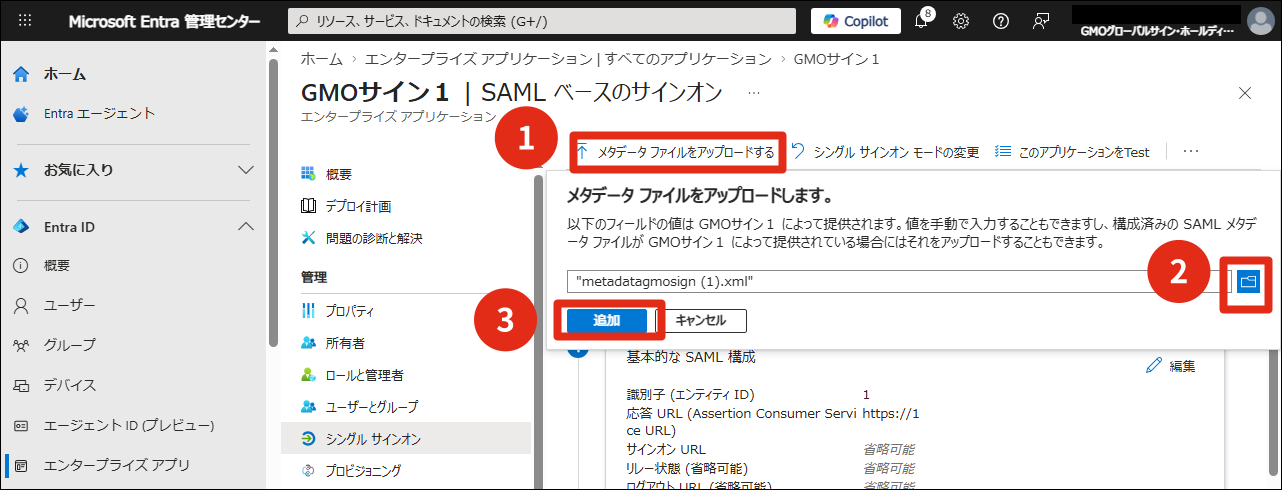Click 編集 for basic SAML configuration
The height and width of the screenshot is (490, 1282).
(x=1171, y=365)
